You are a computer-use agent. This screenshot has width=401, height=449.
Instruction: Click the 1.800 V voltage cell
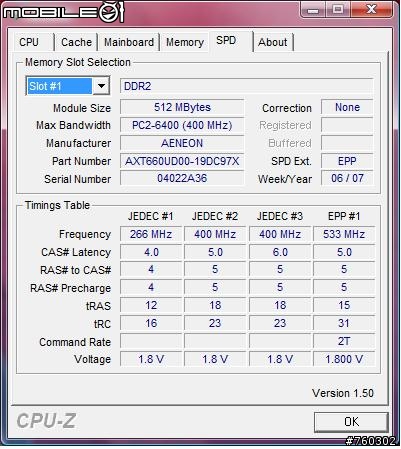click(x=344, y=360)
